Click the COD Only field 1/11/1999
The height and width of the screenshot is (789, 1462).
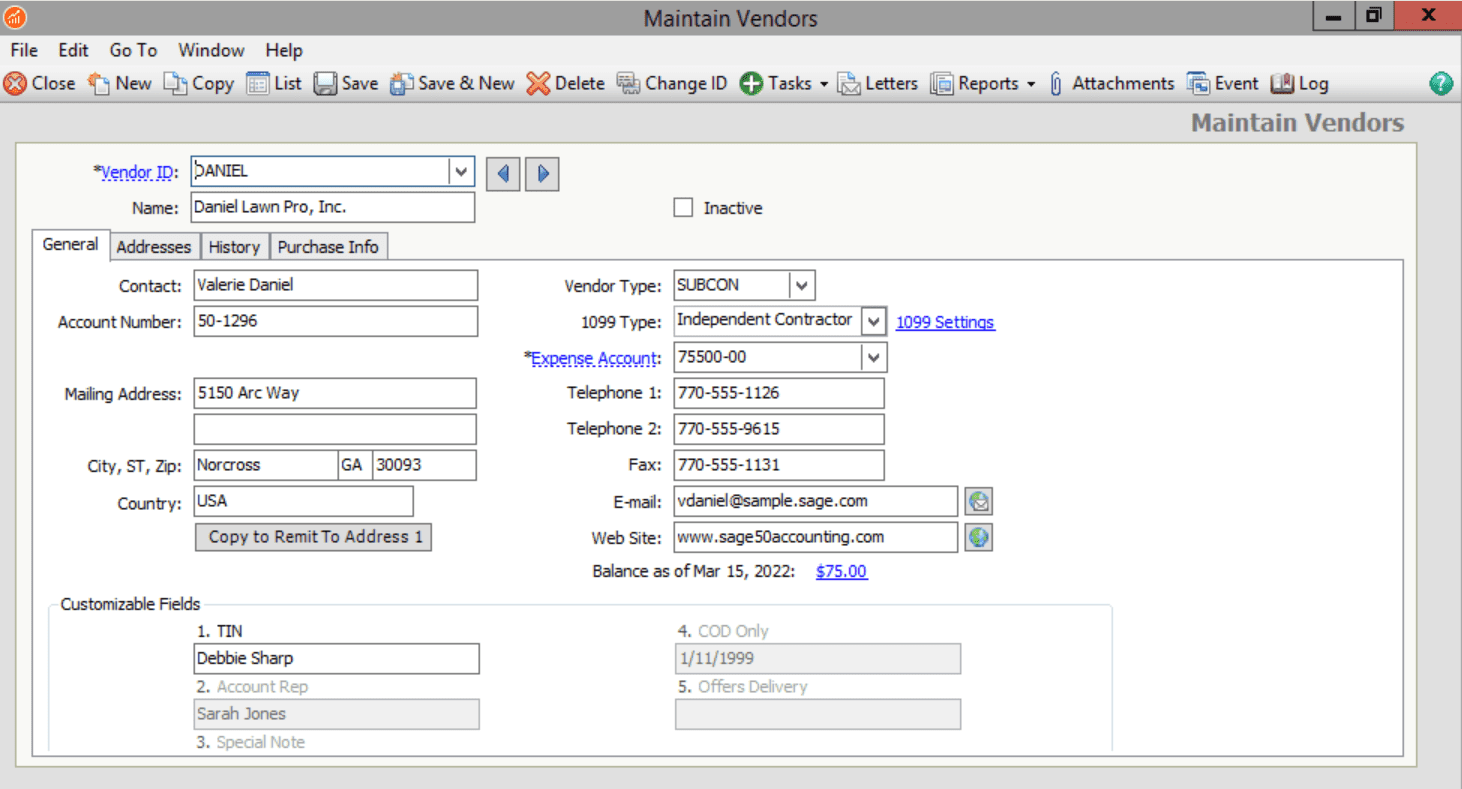[x=818, y=658]
